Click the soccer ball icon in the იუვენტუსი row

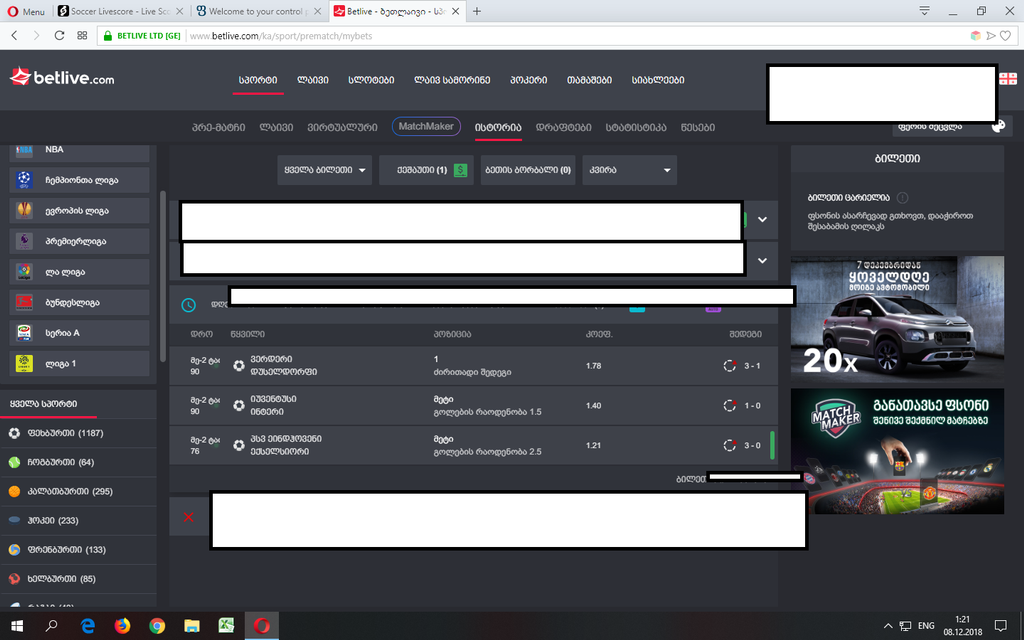[239, 406]
